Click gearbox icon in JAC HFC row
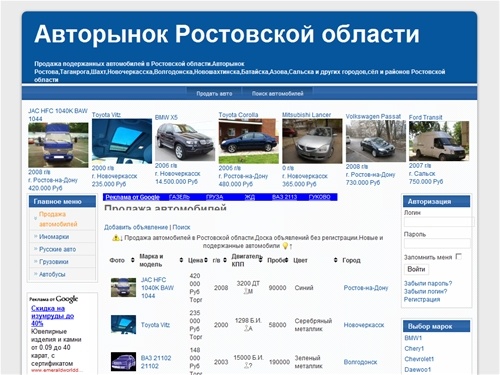The image size is (500, 375). 247,291
